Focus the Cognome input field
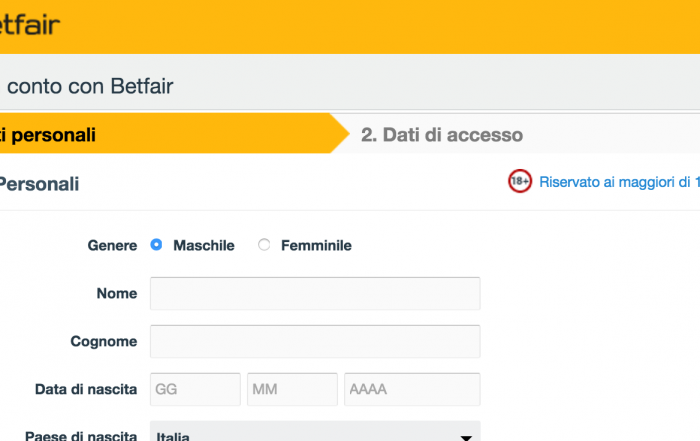Screen dimensions: 700x441 (315, 341)
